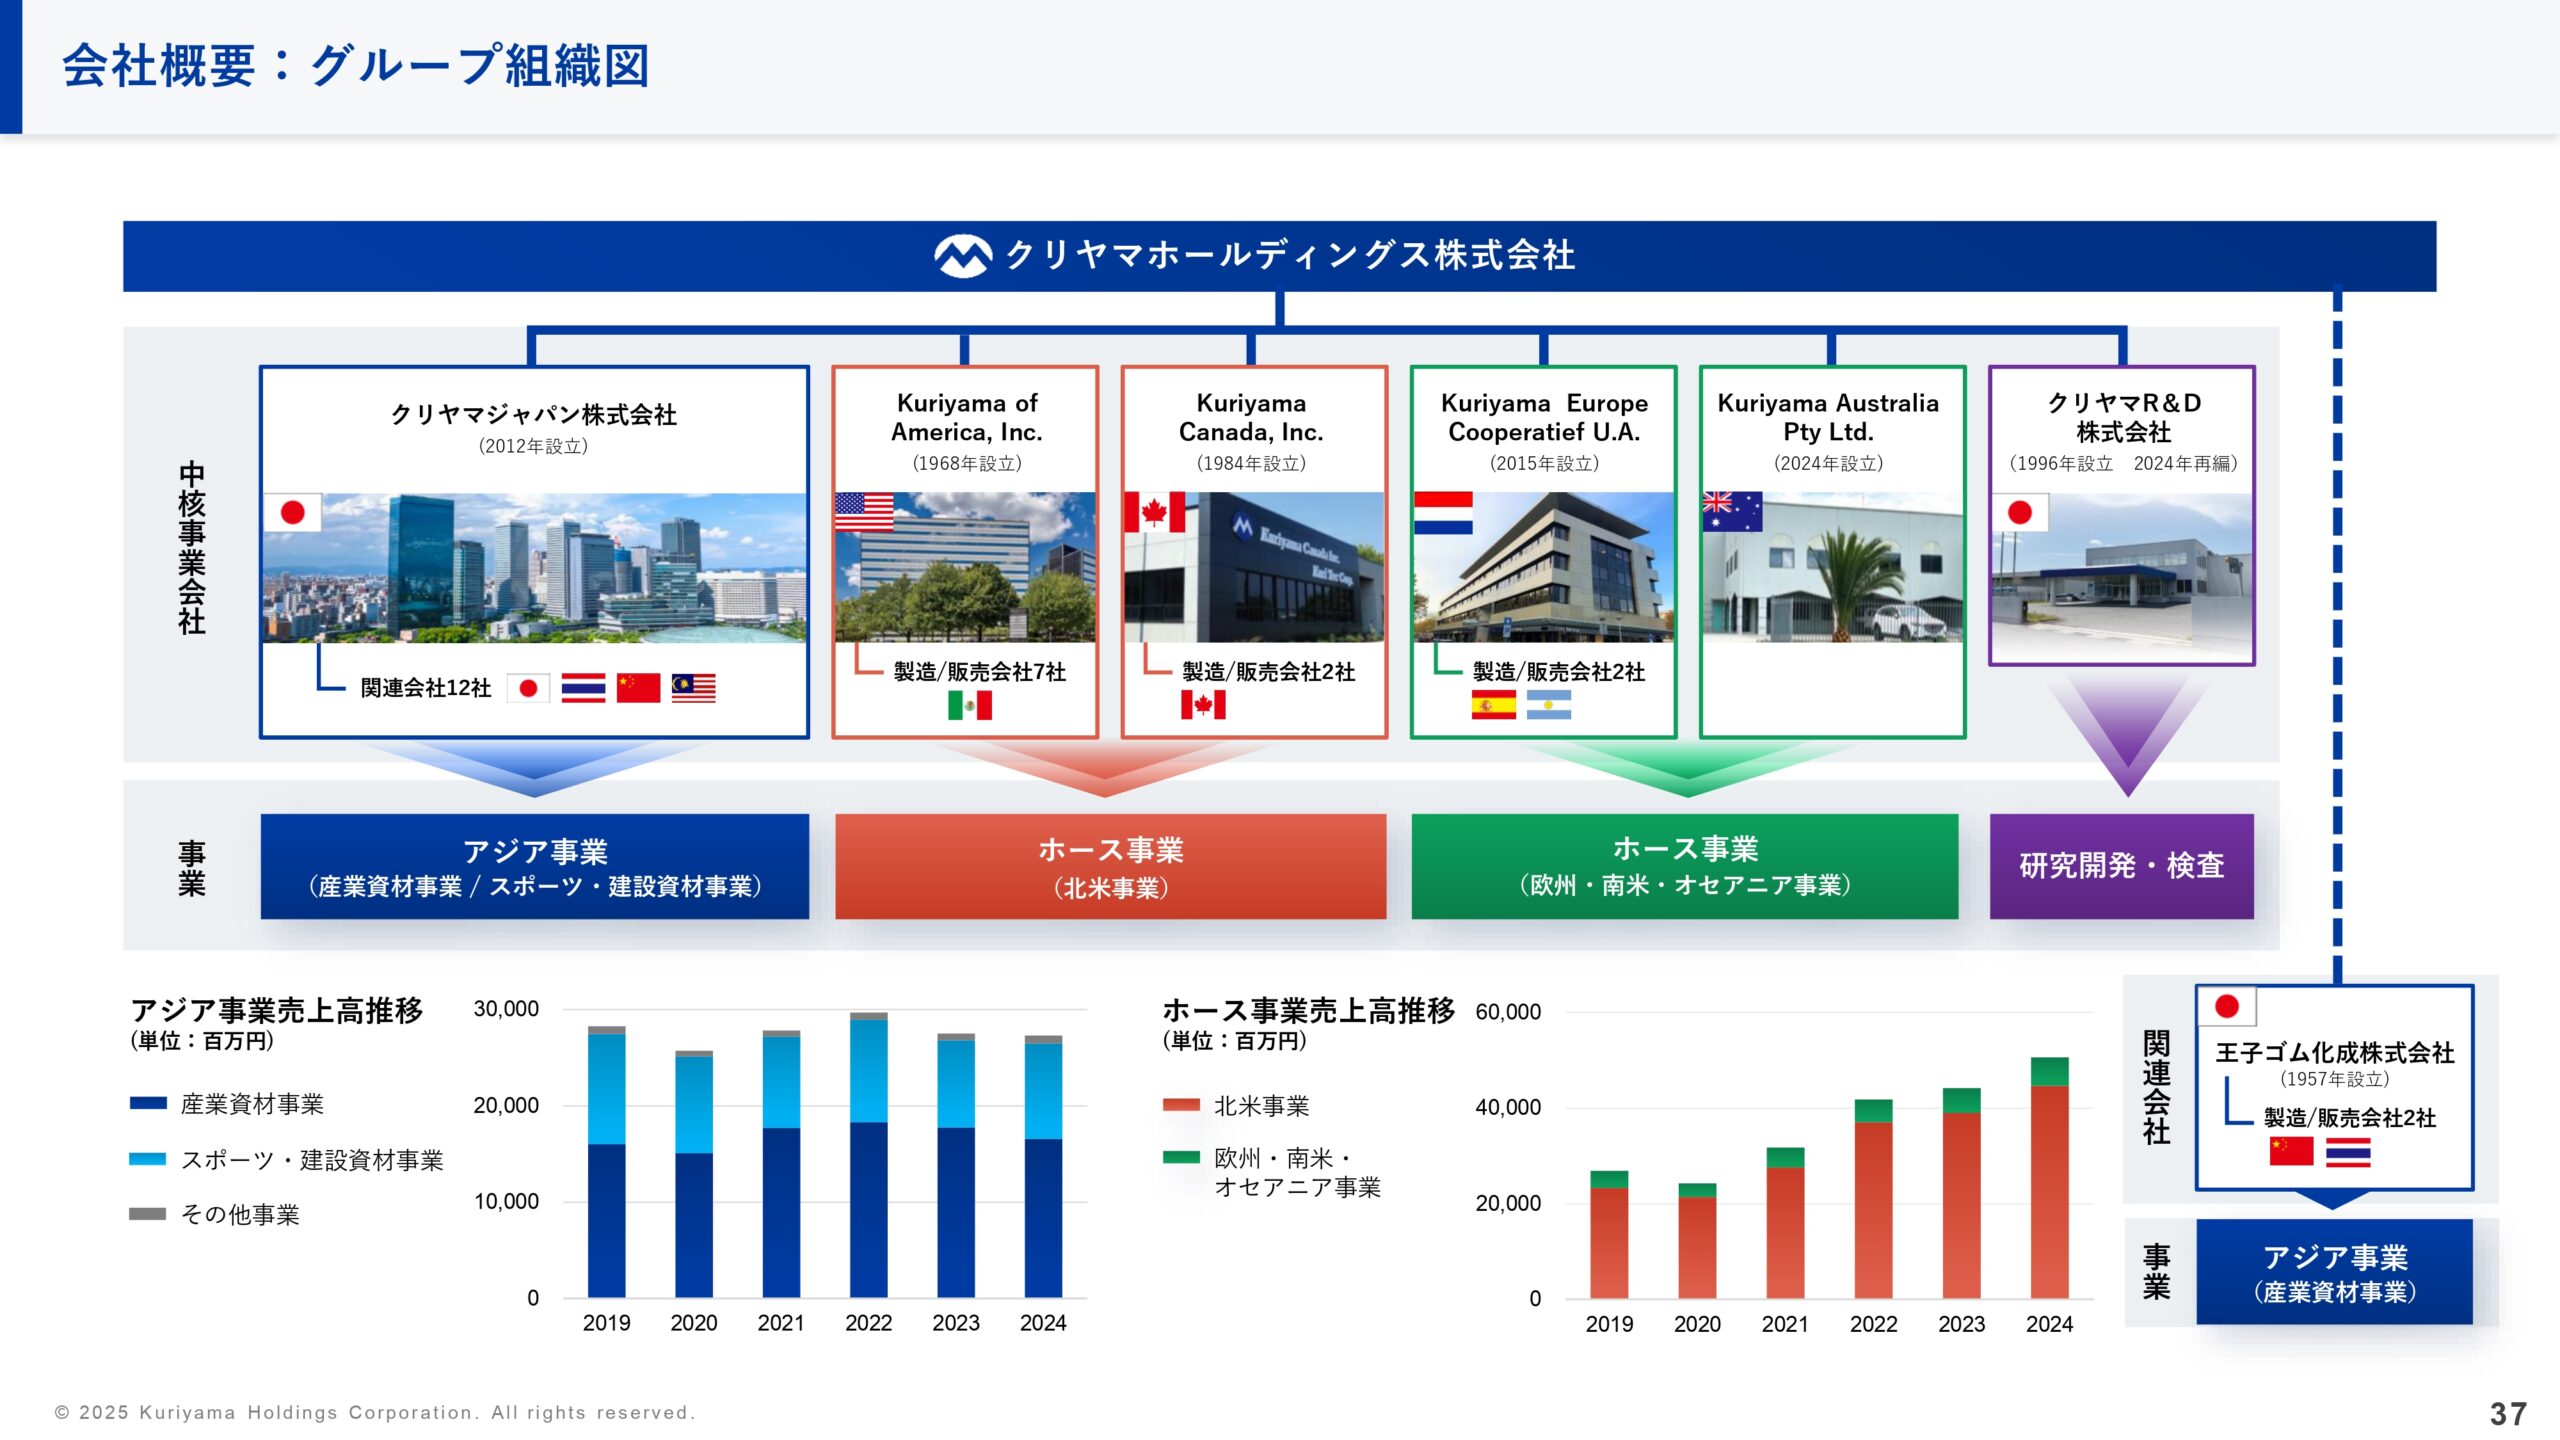Click the Argentina flag under Kuriyama Europe
This screenshot has height=1440, width=2560.
(1548, 705)
